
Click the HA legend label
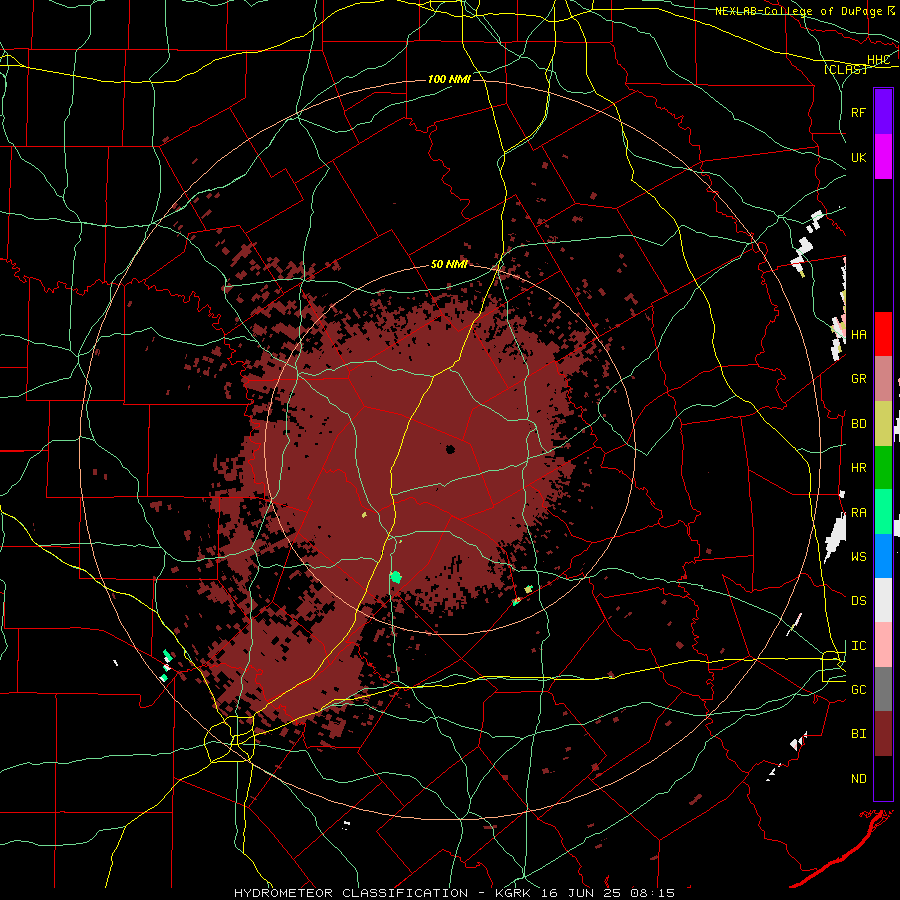click(858, 335)
